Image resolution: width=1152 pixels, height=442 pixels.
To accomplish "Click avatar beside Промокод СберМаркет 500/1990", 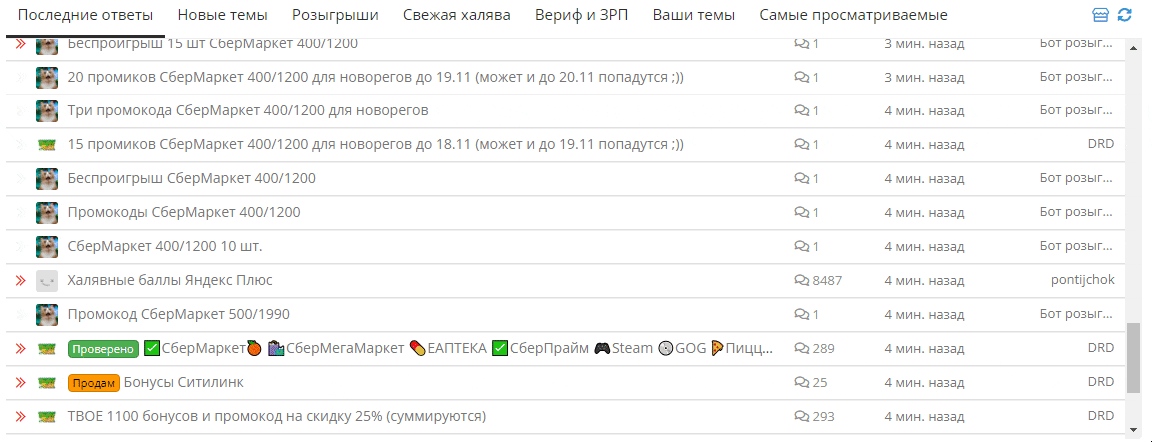I will point(47,314).
